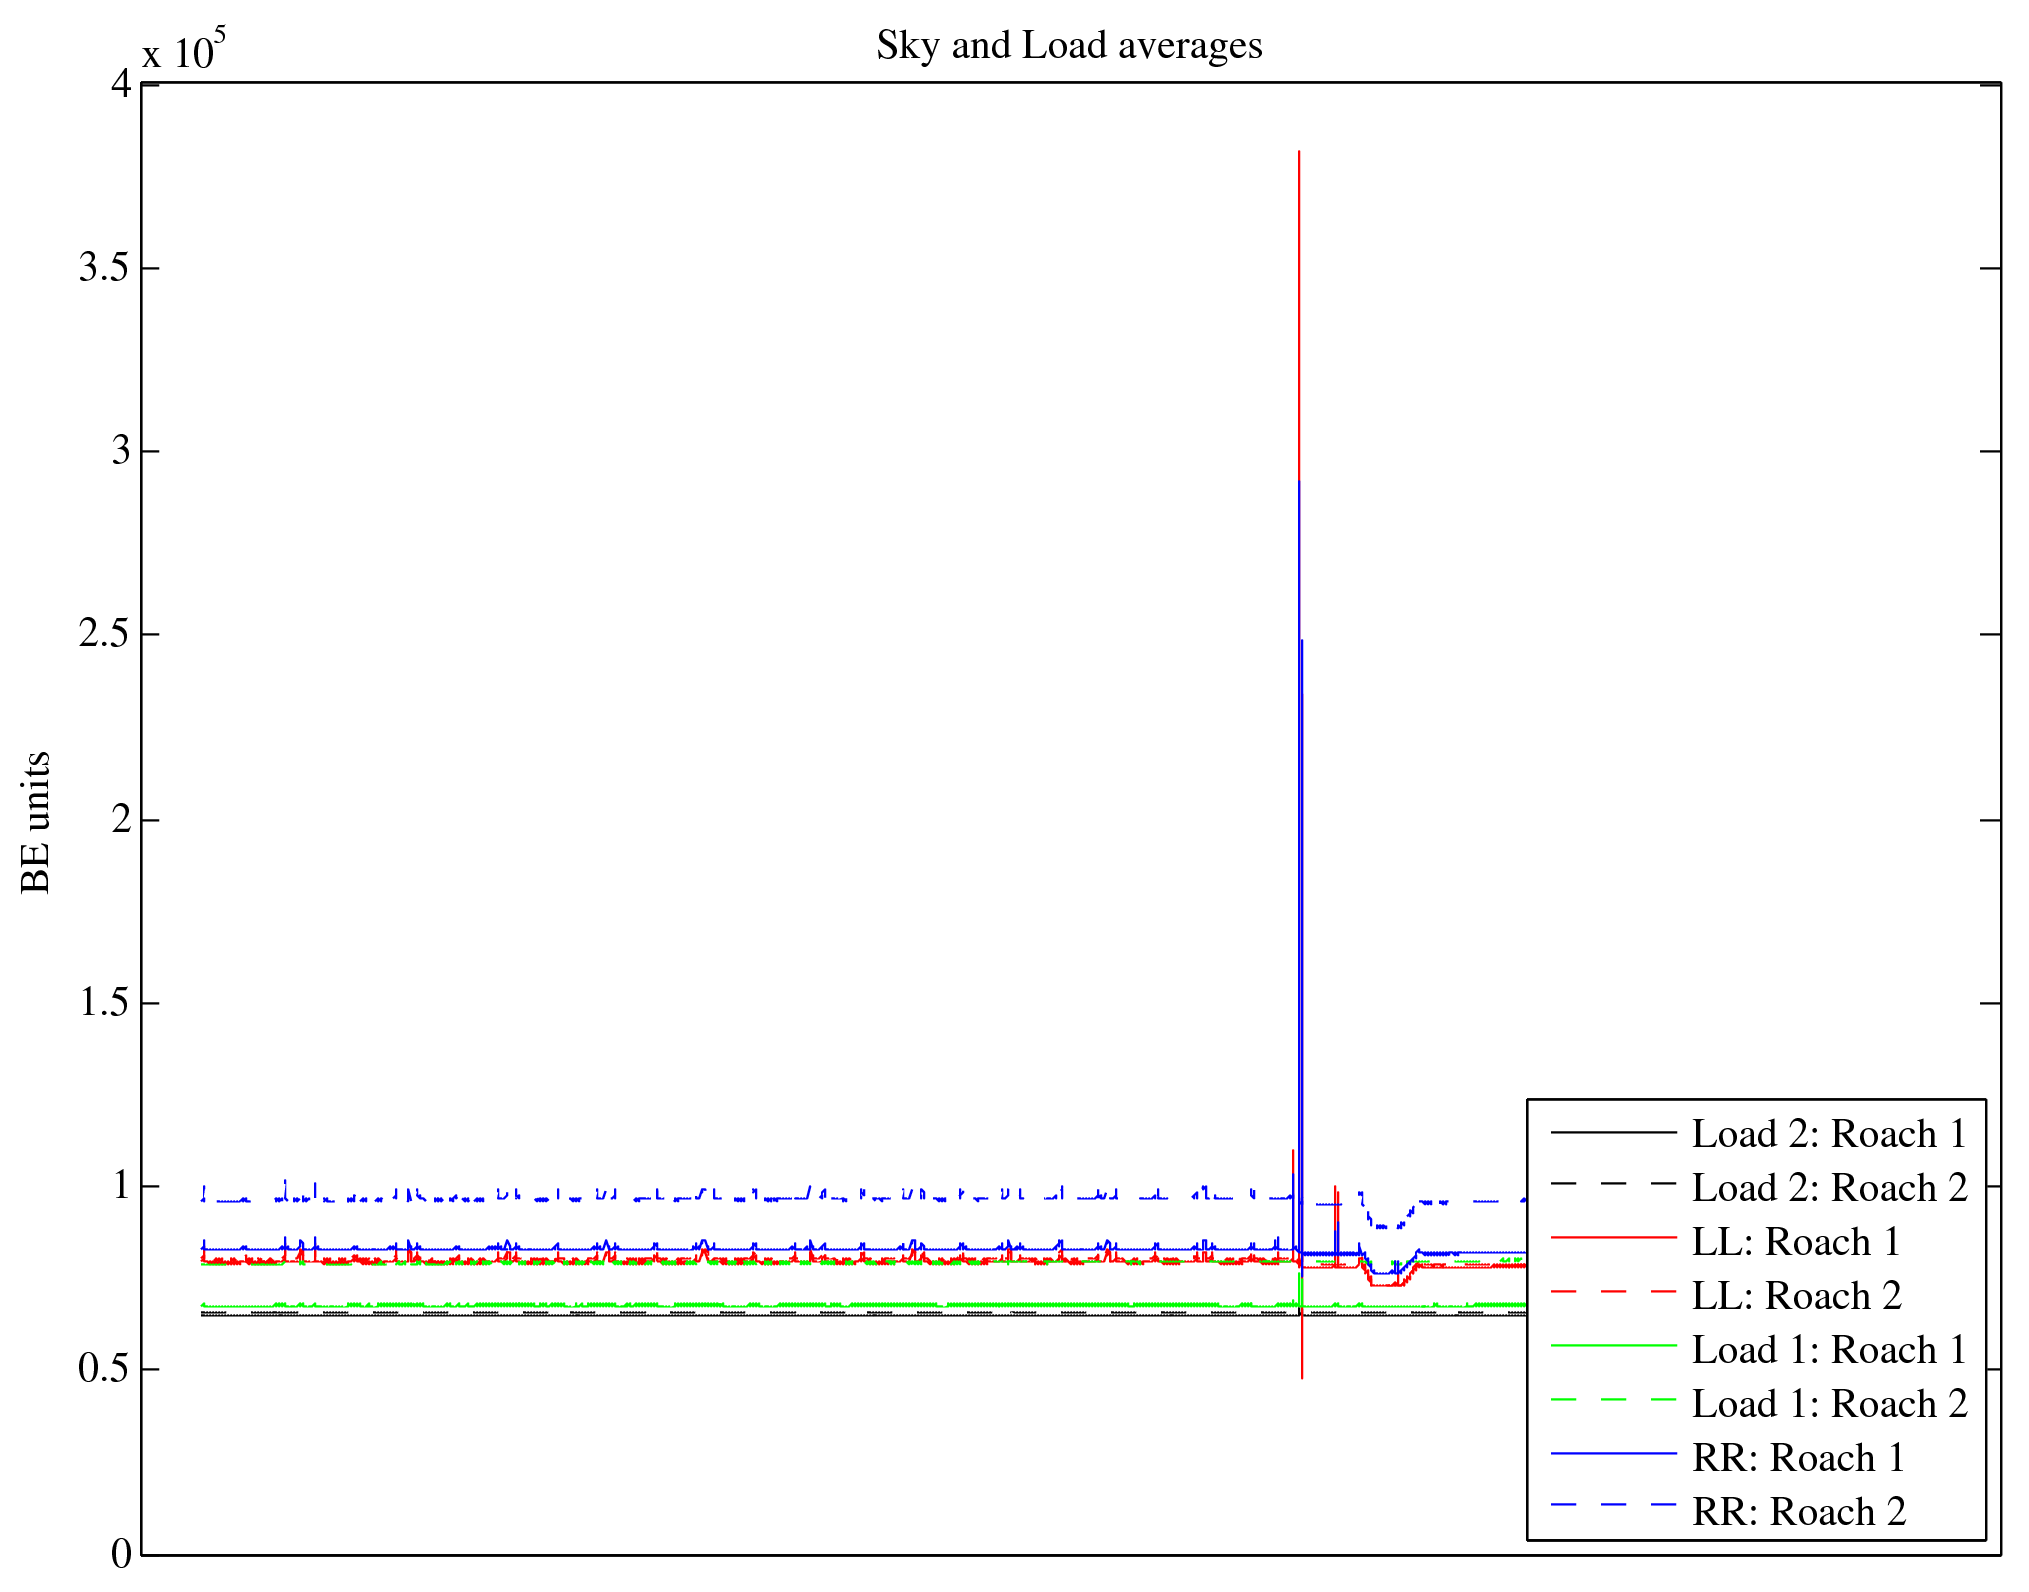Click the 'LL: Roach 2' legend label
Image resolution: width=2029 pixels, height=1592 pixels.
1796,1296
